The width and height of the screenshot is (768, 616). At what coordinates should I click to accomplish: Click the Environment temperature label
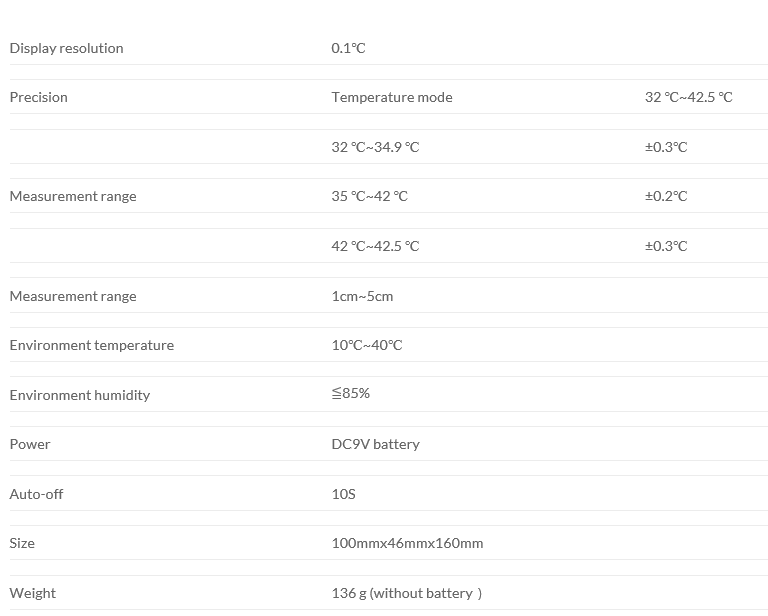(92, 345)
